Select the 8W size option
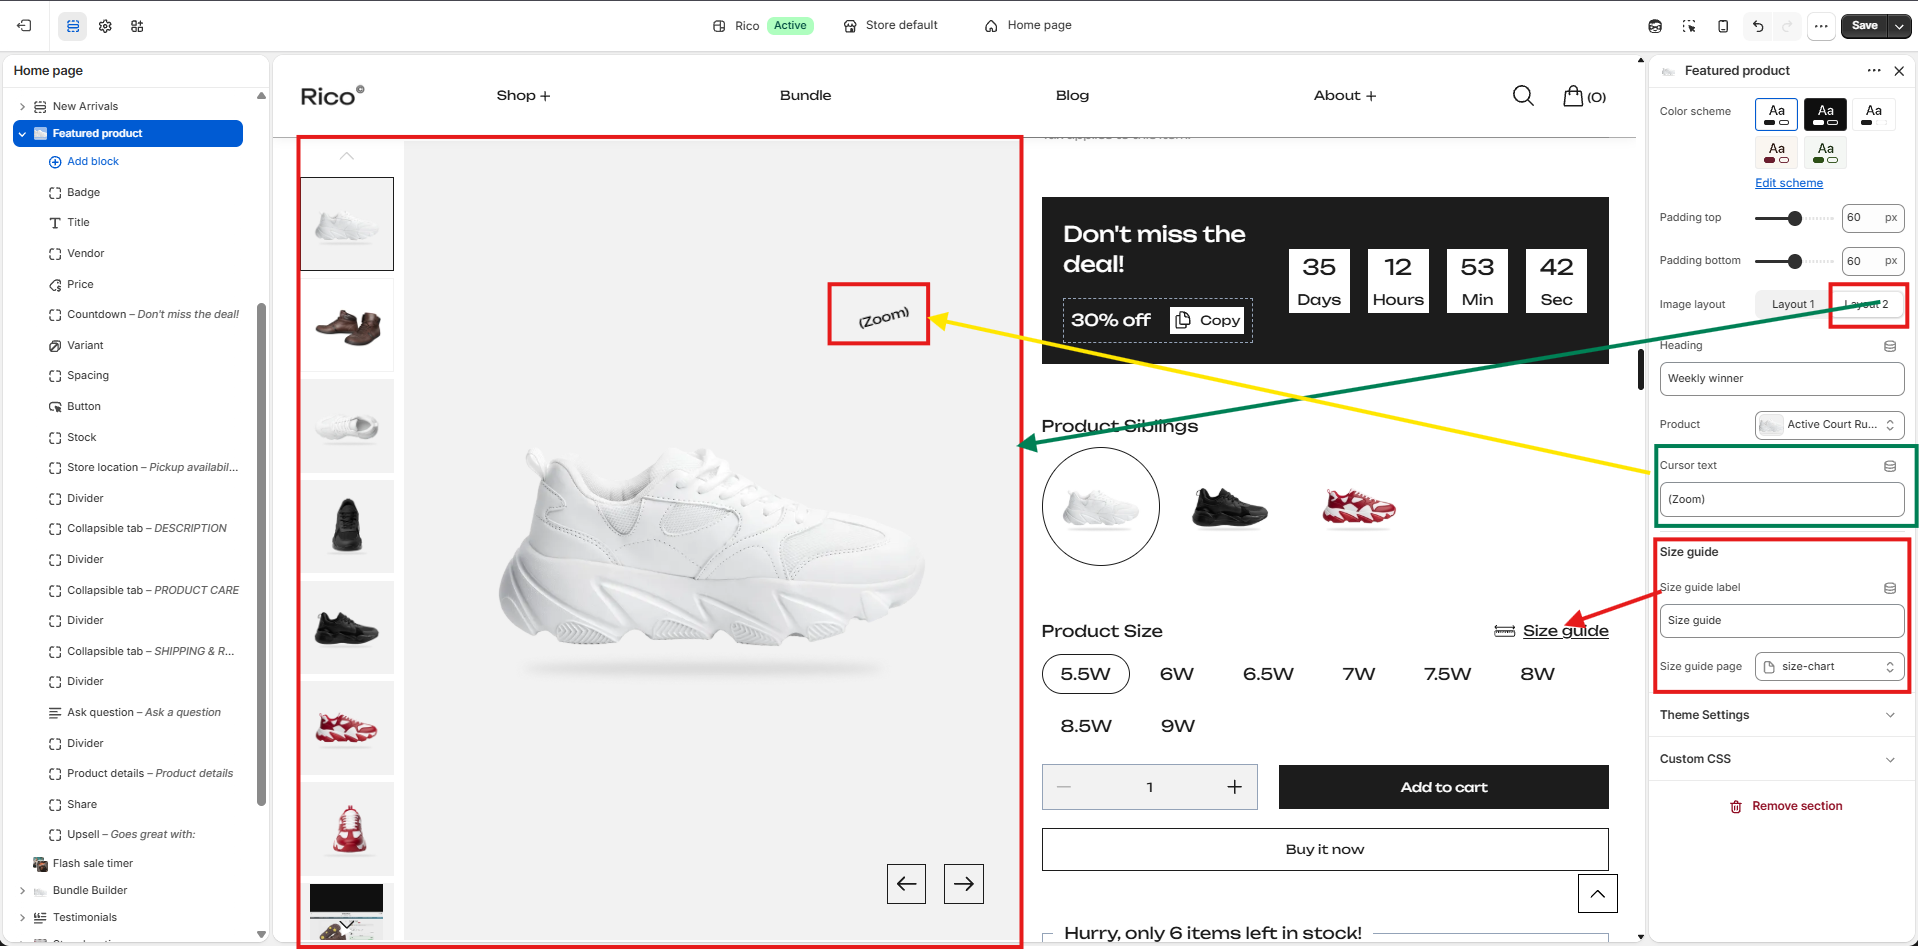 (1538, 674)
